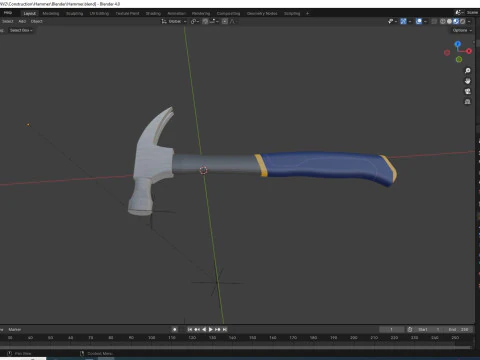This screenshot has width=480, height=360.
Task: Click frame 150 on timeline ruler
Action: [252, 338]
